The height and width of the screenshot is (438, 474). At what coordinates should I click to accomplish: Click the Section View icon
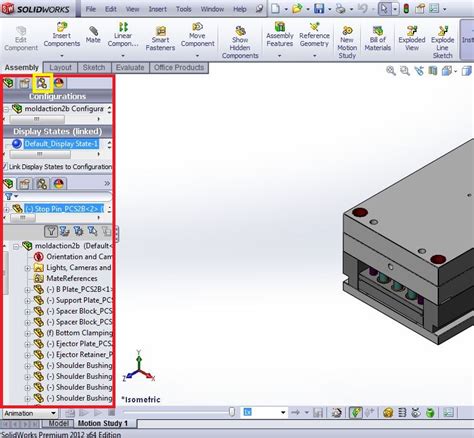[433, 71]
